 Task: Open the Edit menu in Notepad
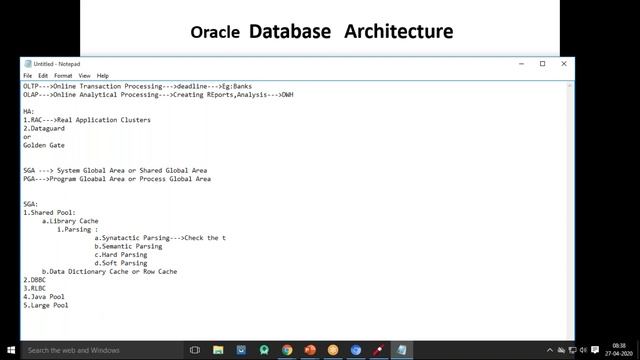pos(43,76)
